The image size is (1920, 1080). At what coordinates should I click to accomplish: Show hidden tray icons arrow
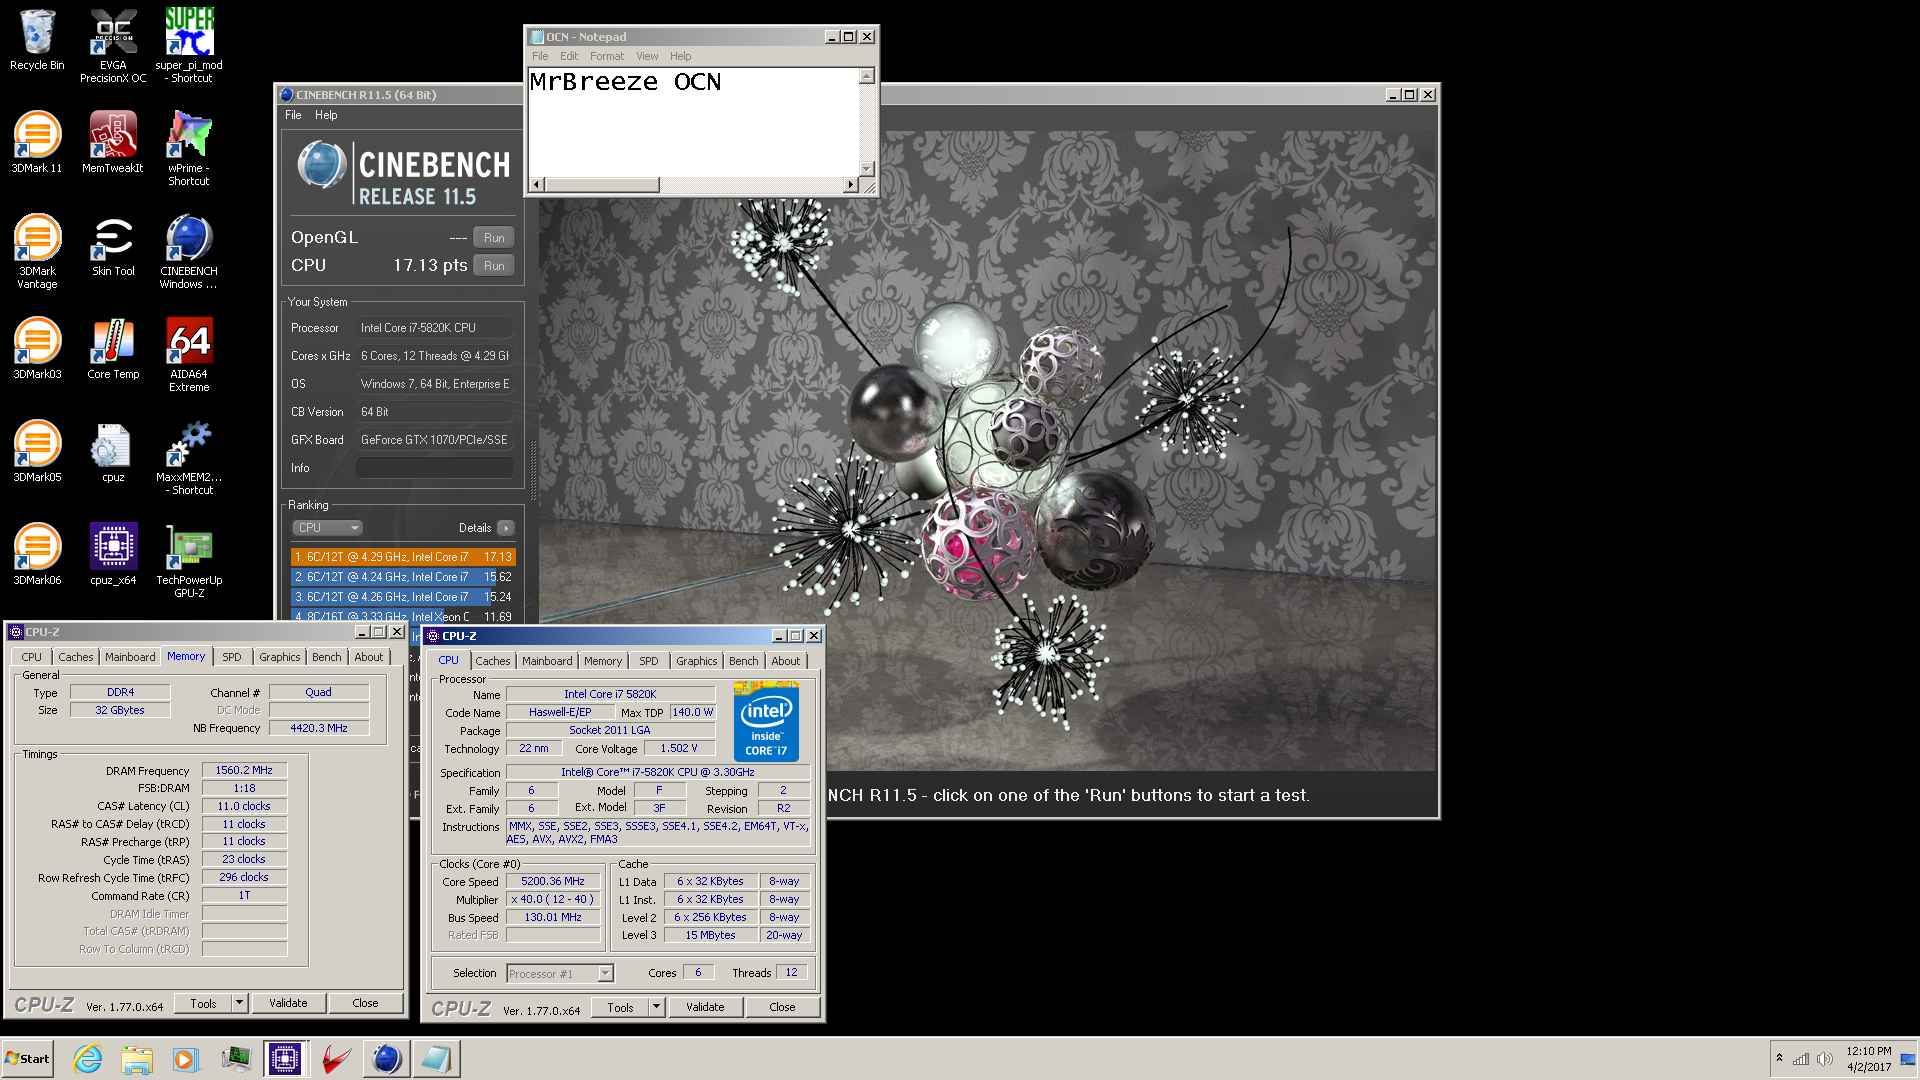1779,1058
